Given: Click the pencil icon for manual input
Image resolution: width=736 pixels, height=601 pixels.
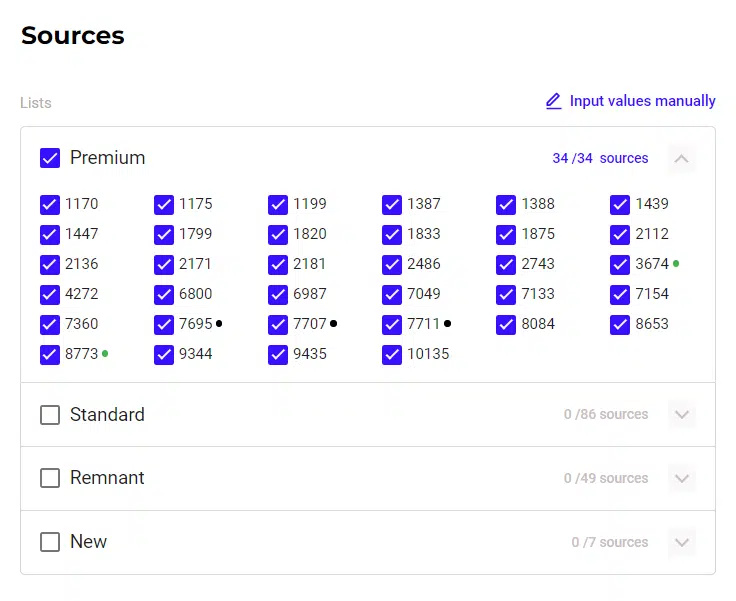Looking at the screenshot, I should click(x=553, y=101).
